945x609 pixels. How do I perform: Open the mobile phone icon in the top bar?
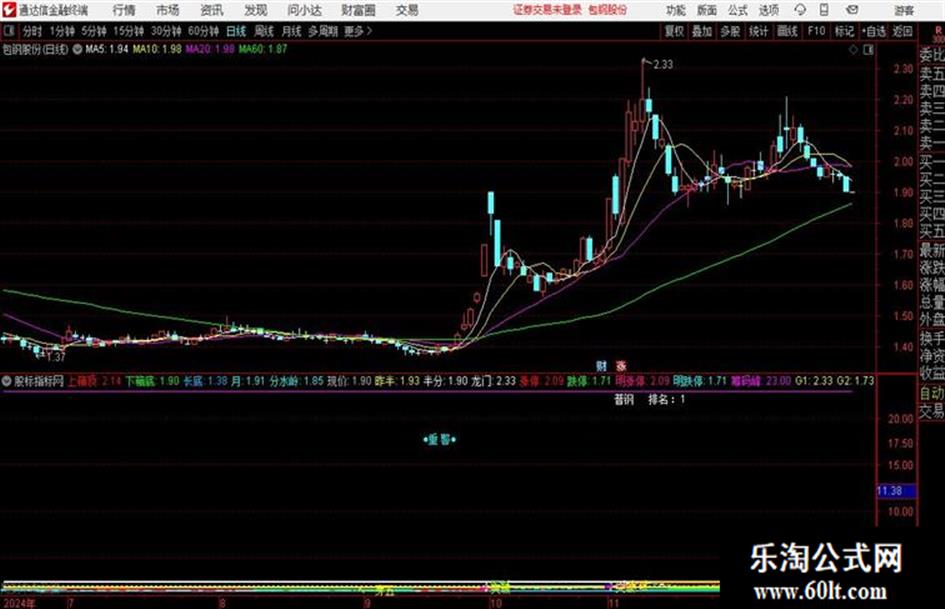coord(824,10)
